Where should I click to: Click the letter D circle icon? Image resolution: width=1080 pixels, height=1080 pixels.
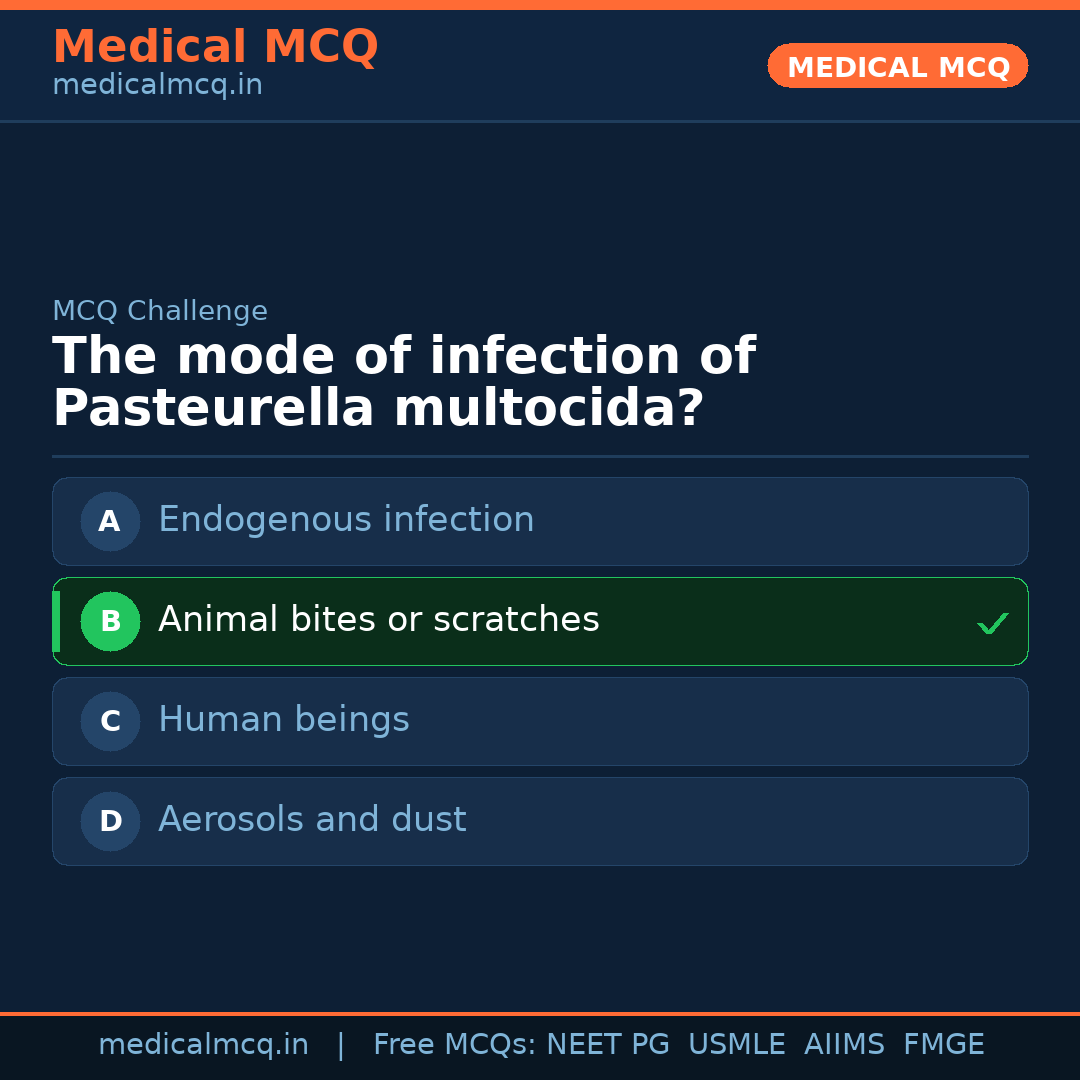pos(110,821)
